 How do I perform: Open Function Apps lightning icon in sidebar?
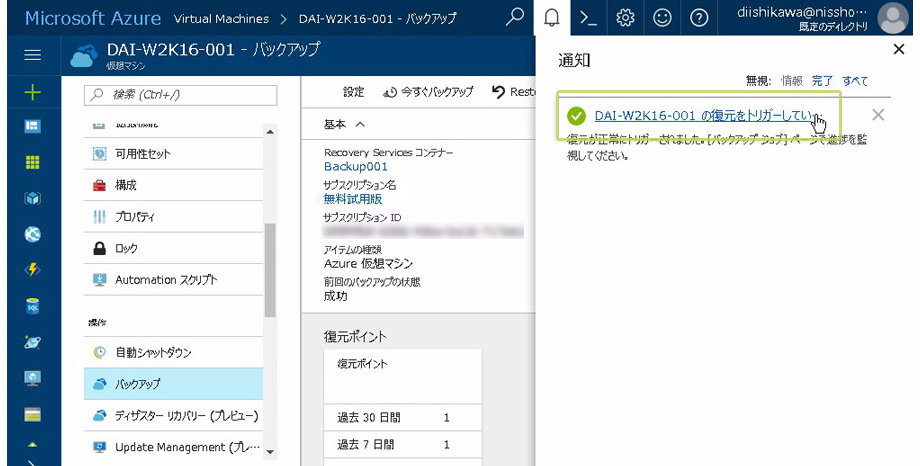33,269
